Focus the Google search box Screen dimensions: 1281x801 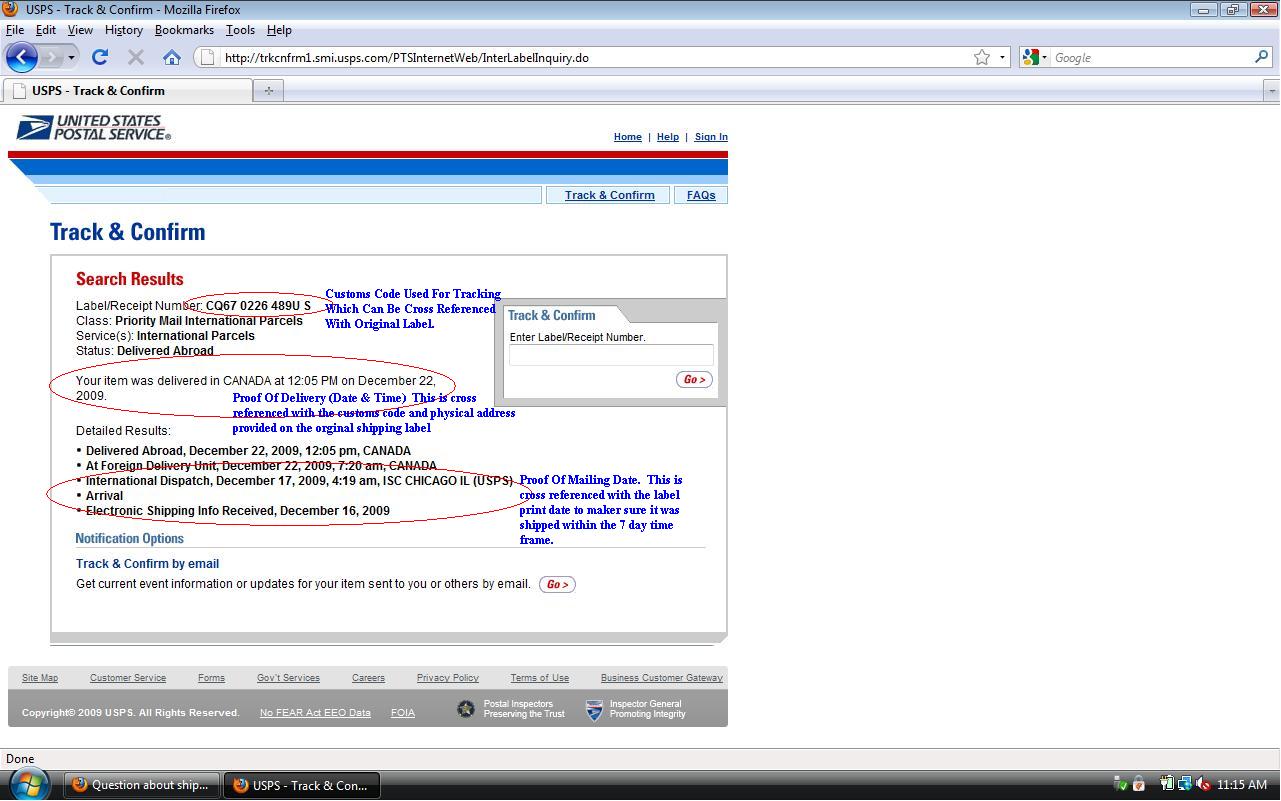point(1152,57)
